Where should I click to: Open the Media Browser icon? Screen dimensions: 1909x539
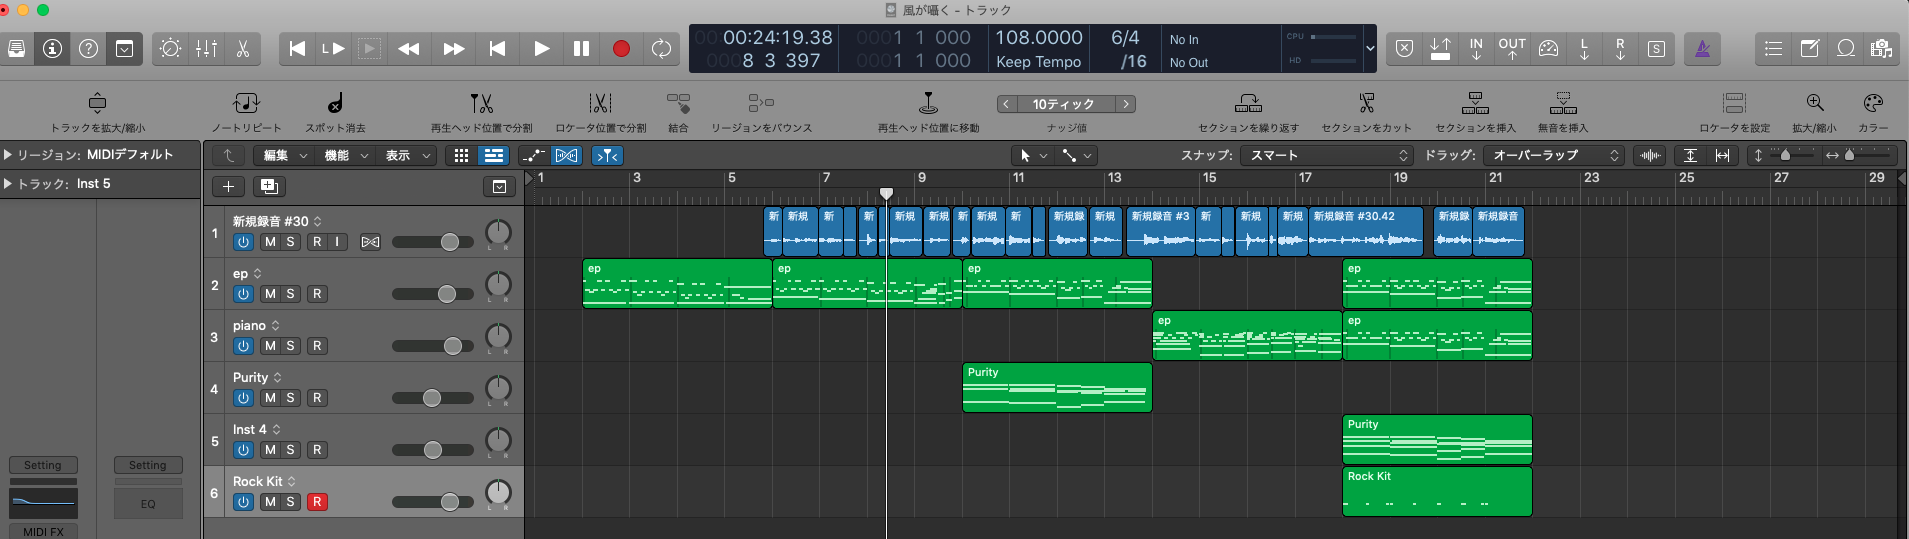coord(1881,48)
